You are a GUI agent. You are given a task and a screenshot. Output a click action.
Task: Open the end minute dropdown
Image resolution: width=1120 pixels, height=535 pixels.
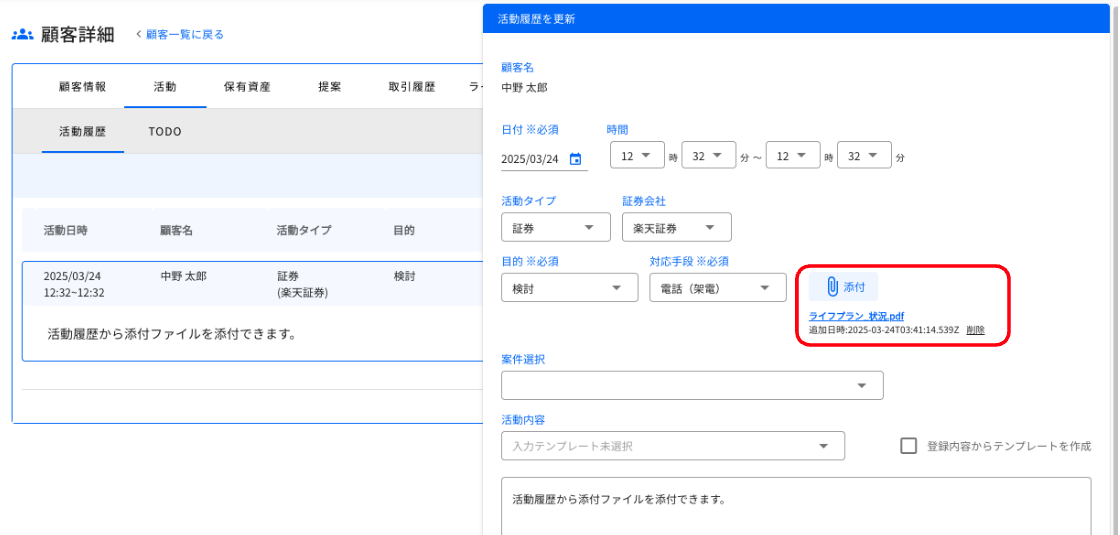click(864, 155)
